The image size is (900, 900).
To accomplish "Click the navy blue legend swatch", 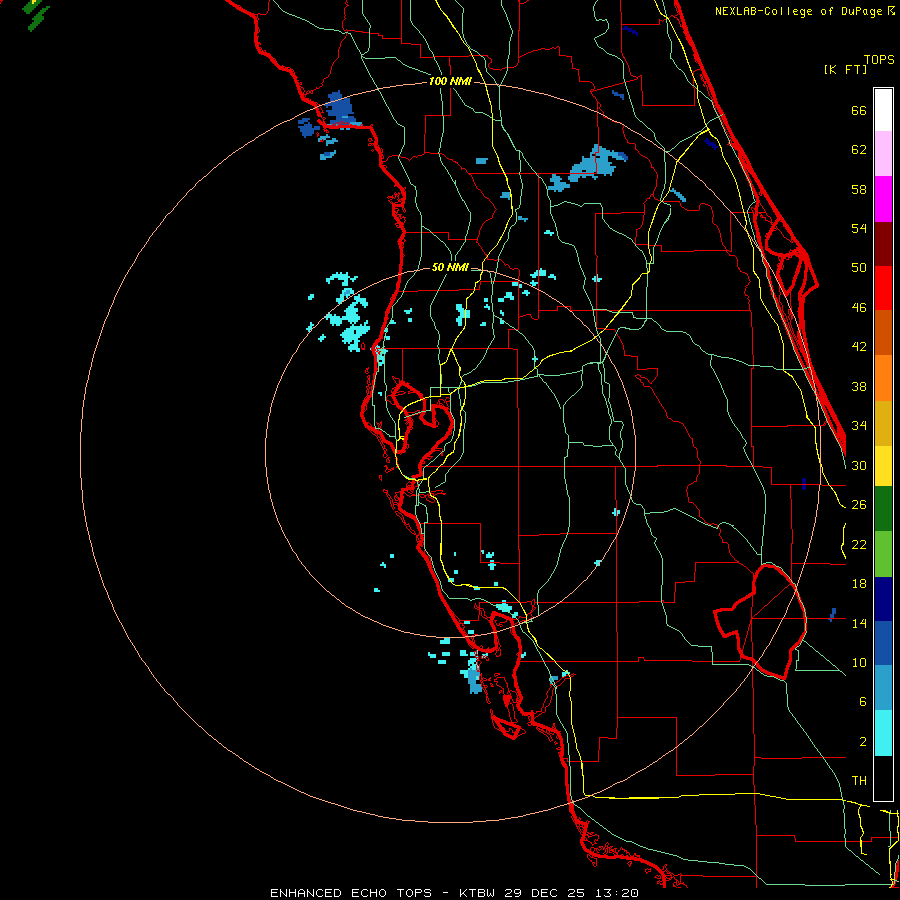I will (x=883, y=599).
